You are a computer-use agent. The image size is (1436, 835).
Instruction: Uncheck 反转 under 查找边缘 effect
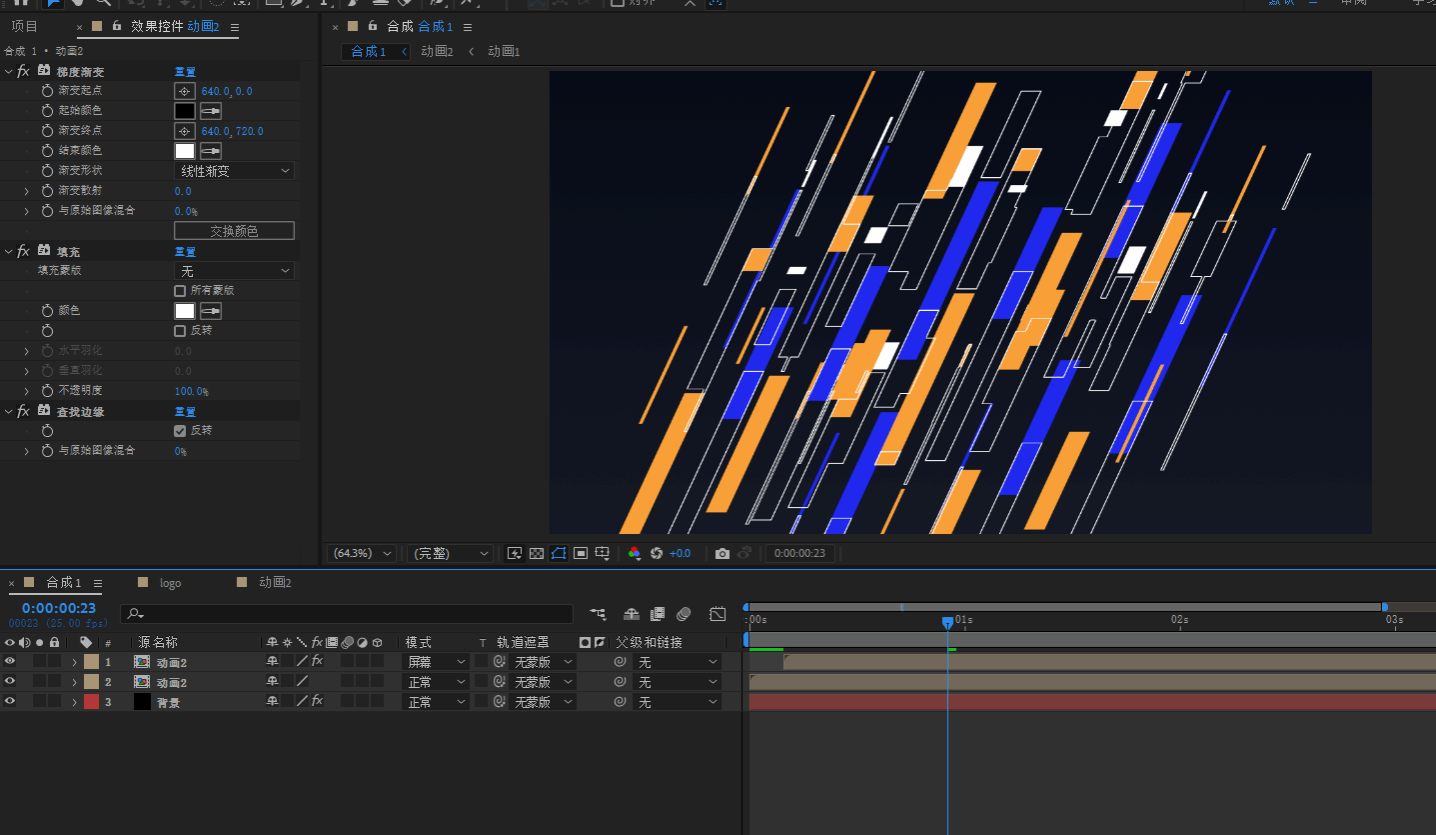[x=180, y=431]
